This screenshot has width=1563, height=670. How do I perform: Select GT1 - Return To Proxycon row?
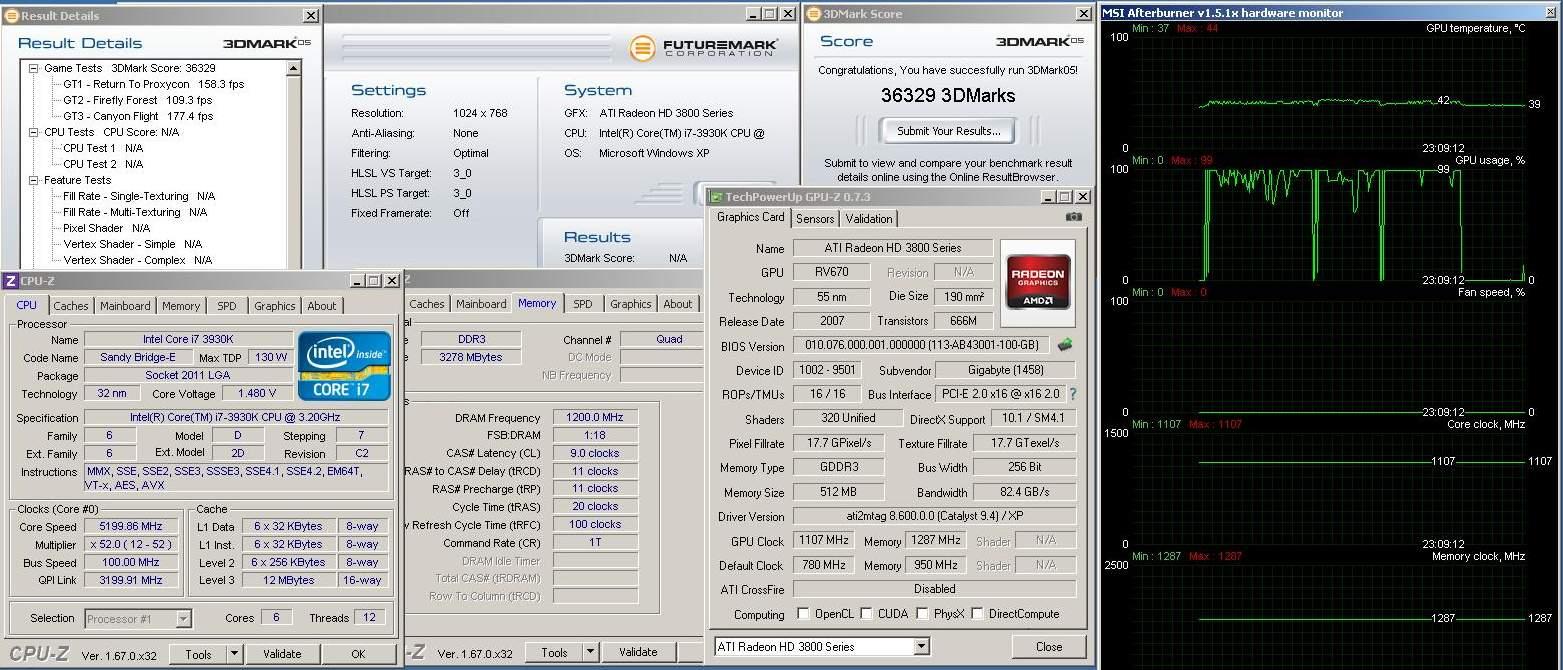(153, 84)
